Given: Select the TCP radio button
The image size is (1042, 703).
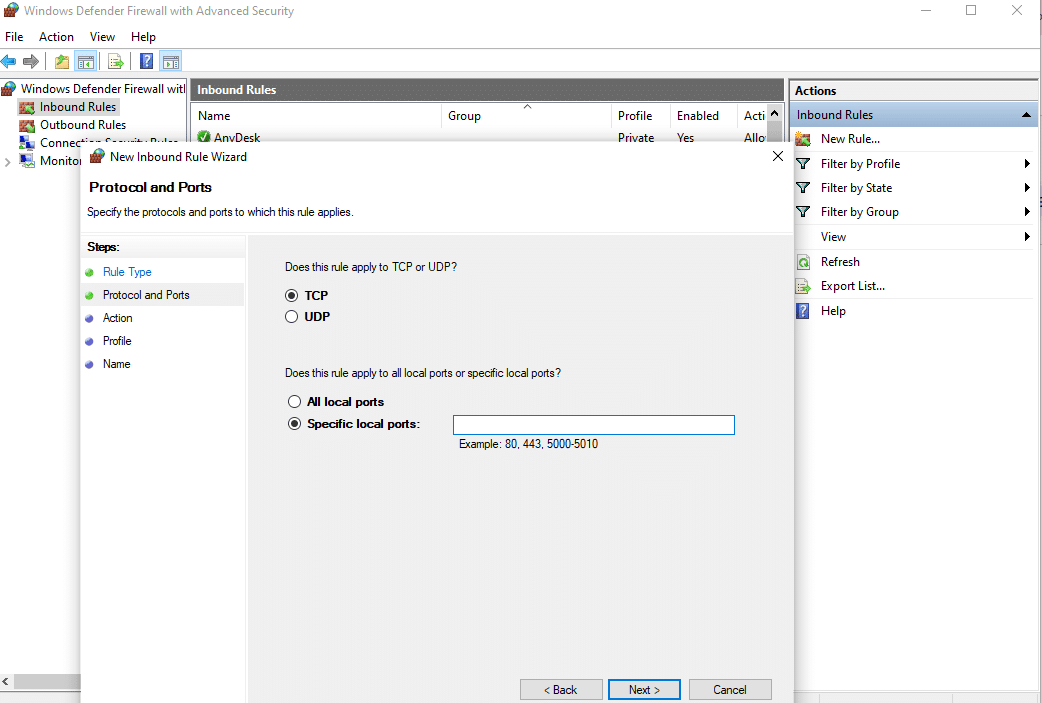Looking at the screenshot, I should [292, 296].
